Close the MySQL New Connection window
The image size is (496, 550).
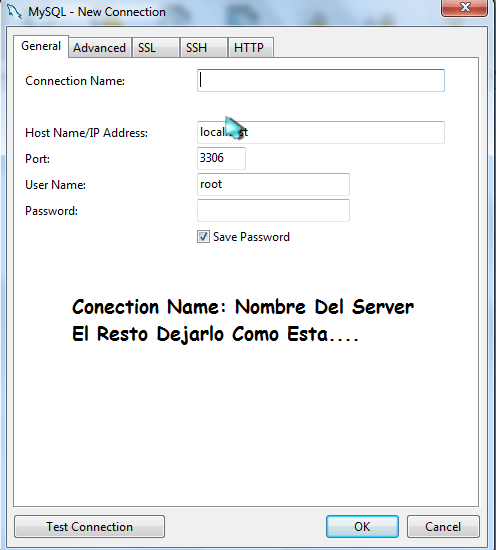click(x=464, y=7)
